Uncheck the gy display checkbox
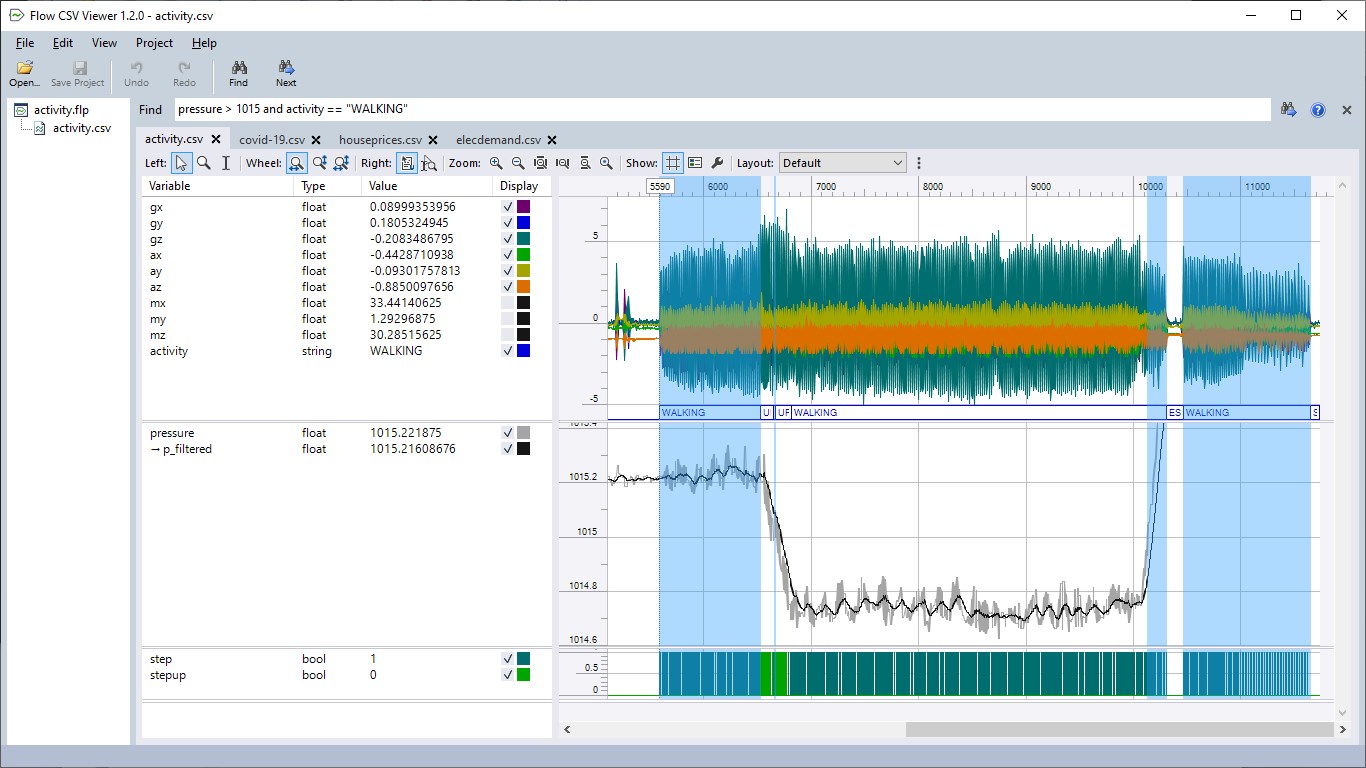The image size is (1366, 768). point(508,223)
